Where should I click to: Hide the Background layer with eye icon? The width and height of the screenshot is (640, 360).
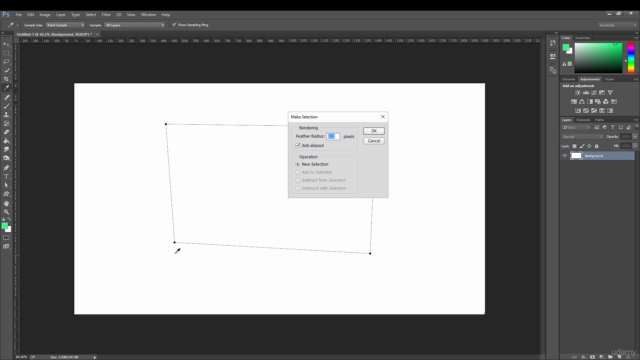(x=565, y=156)
